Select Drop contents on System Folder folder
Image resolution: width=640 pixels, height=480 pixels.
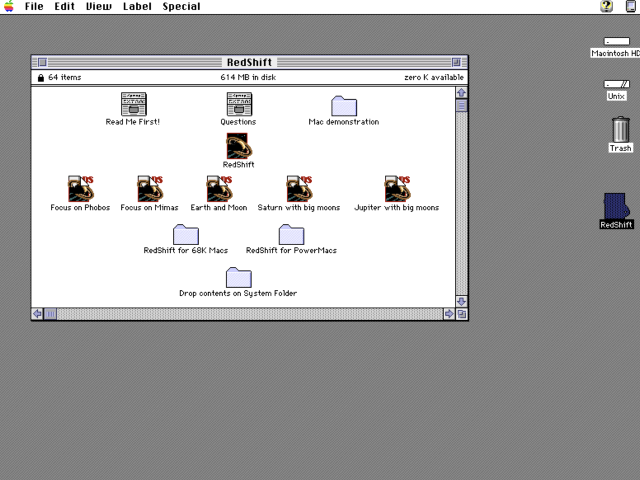tap(239, 277)
